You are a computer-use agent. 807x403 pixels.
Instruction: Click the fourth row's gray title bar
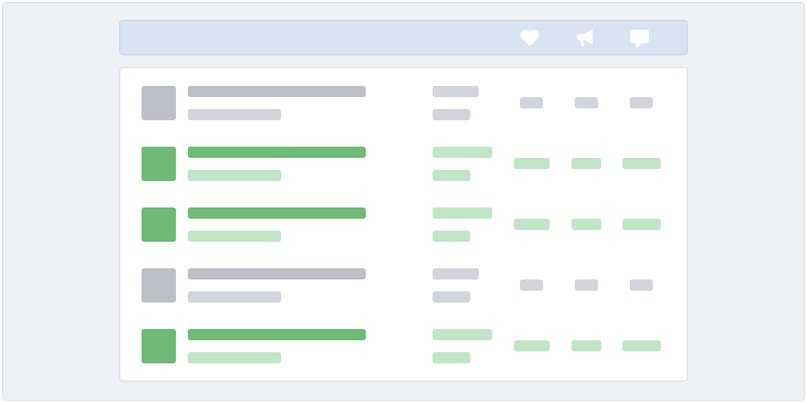pos(277,274)
